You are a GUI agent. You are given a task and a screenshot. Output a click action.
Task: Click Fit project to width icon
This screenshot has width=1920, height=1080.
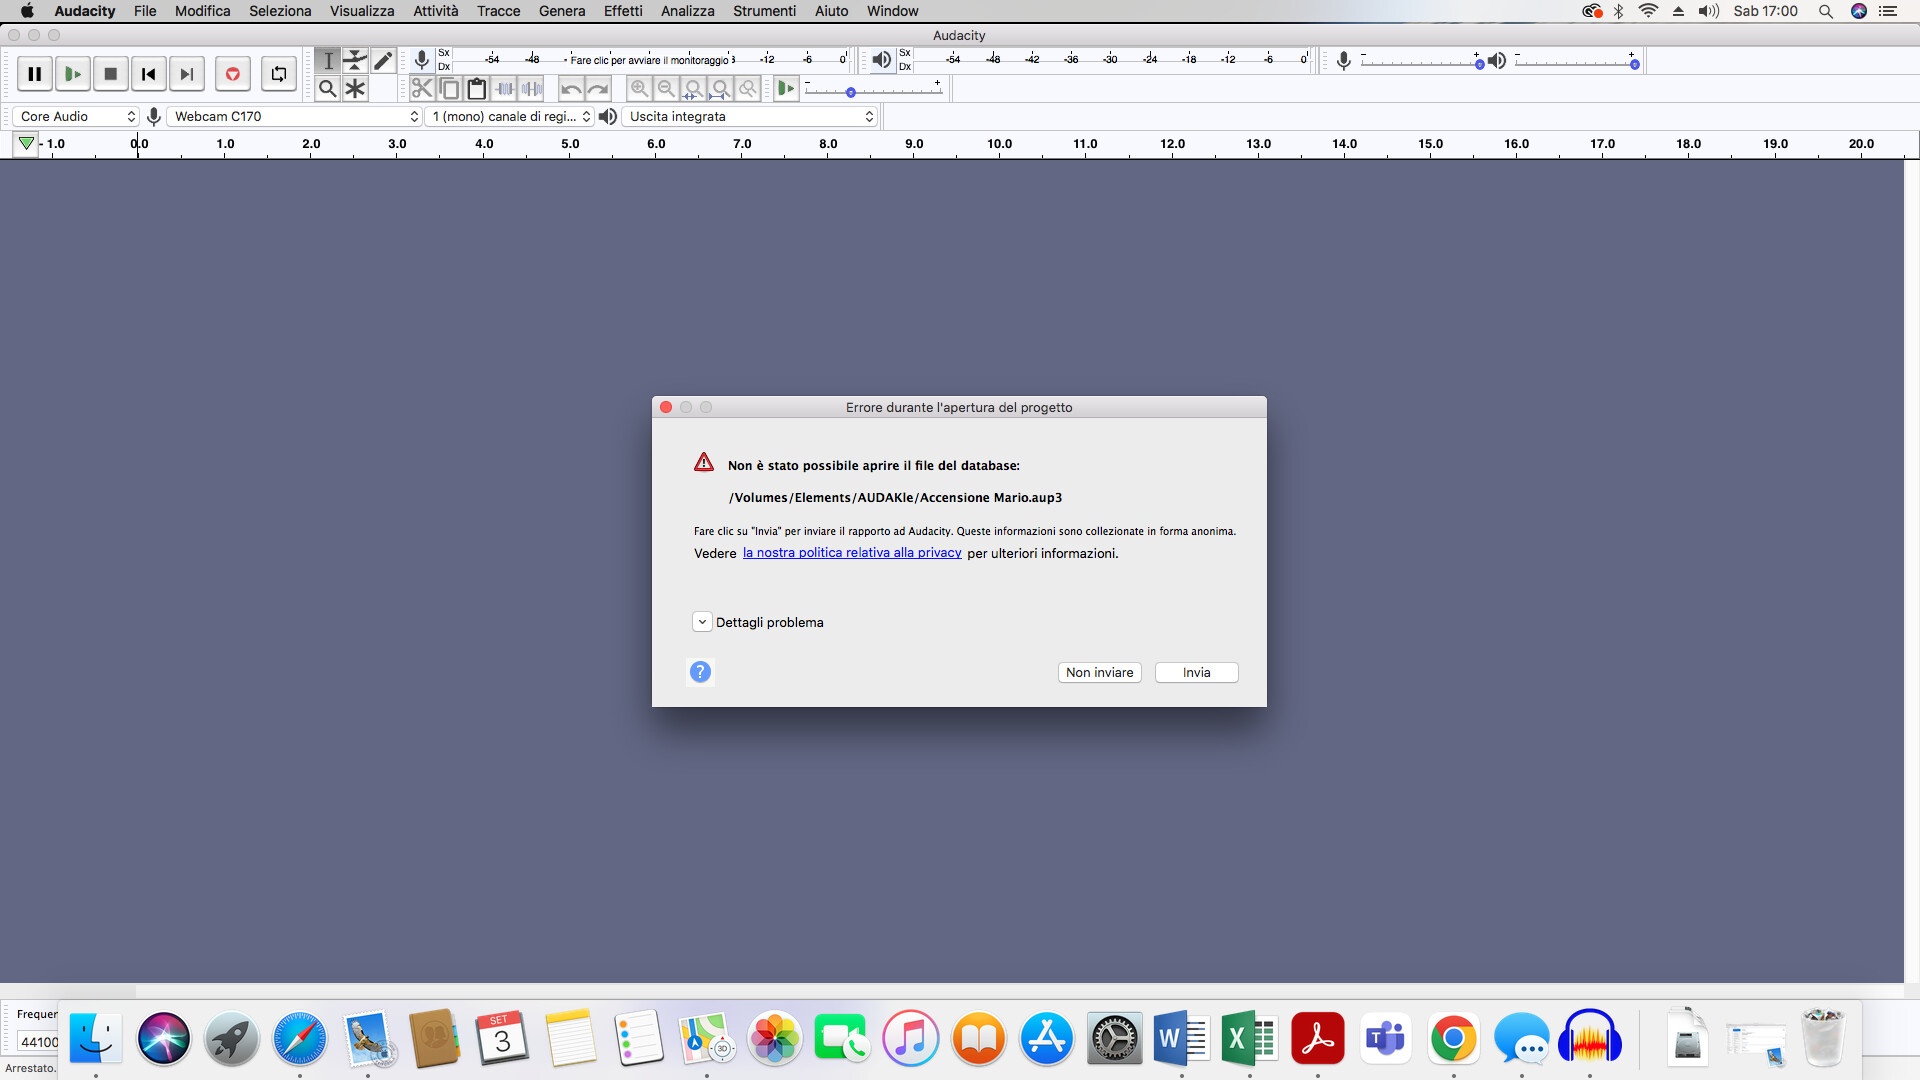720,89
